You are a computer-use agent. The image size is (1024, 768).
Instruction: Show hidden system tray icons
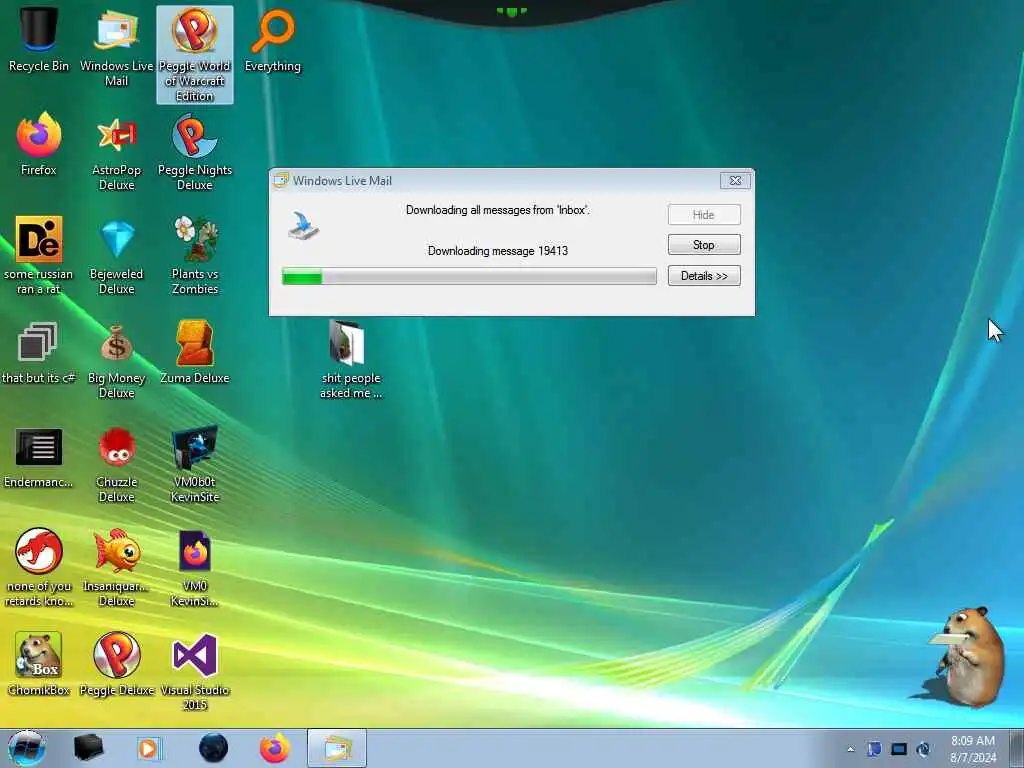(850, 749)
